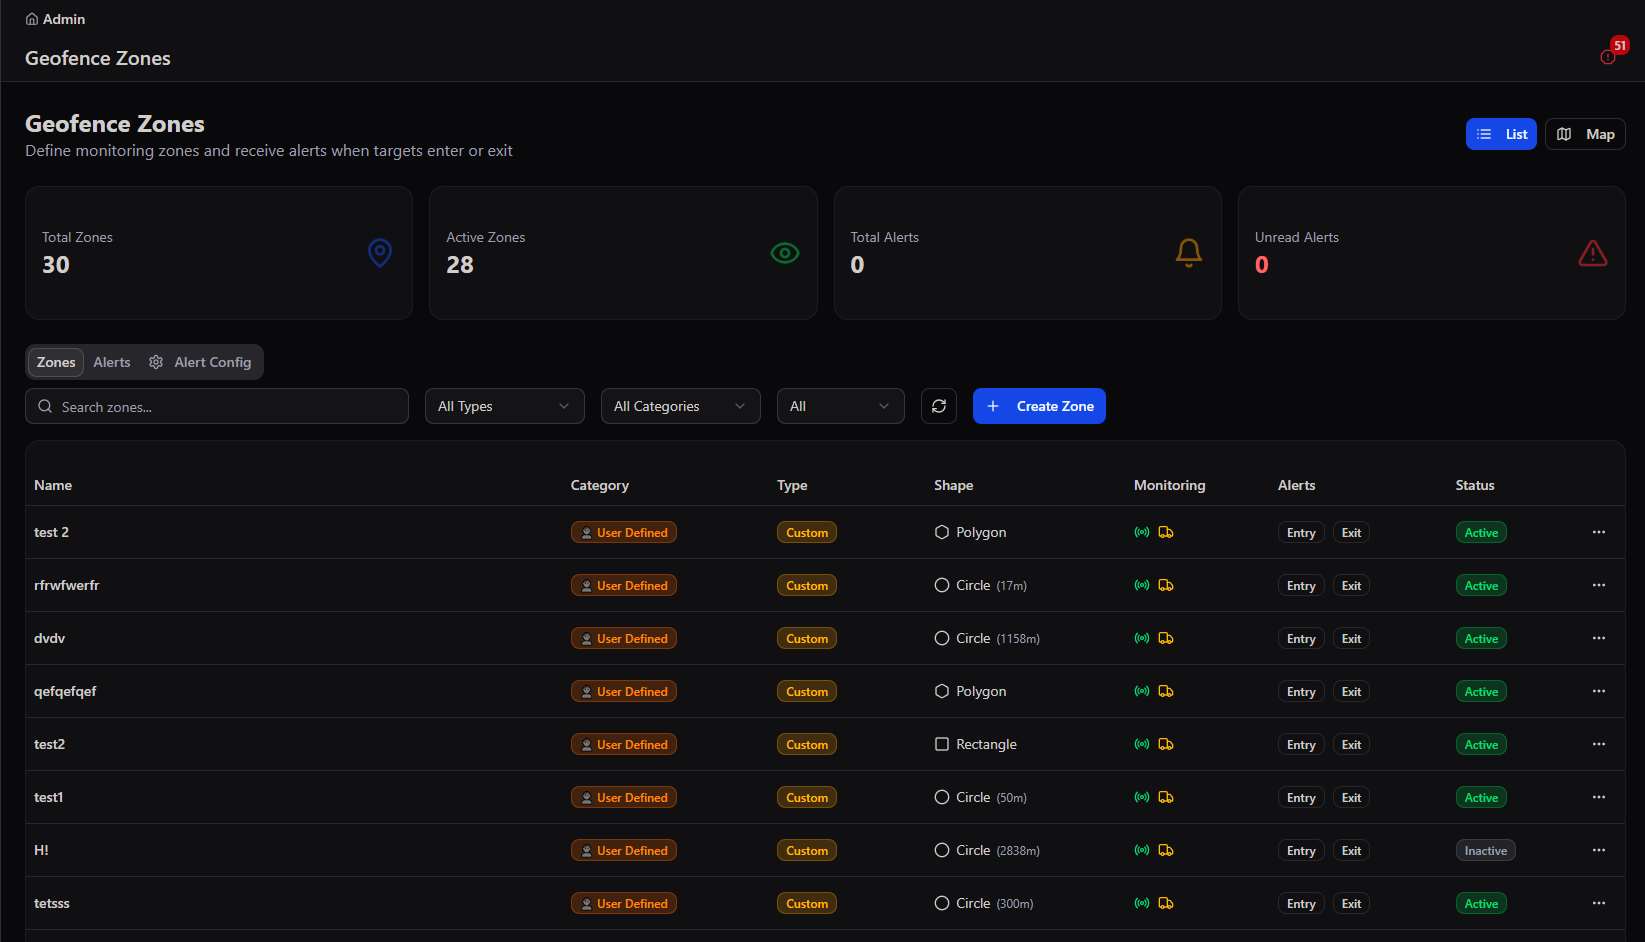This screenshot has height=942, width=1645.
Task: Open the row actions menu for test1
Action: pyautogui.click(x=1599, y=797)
